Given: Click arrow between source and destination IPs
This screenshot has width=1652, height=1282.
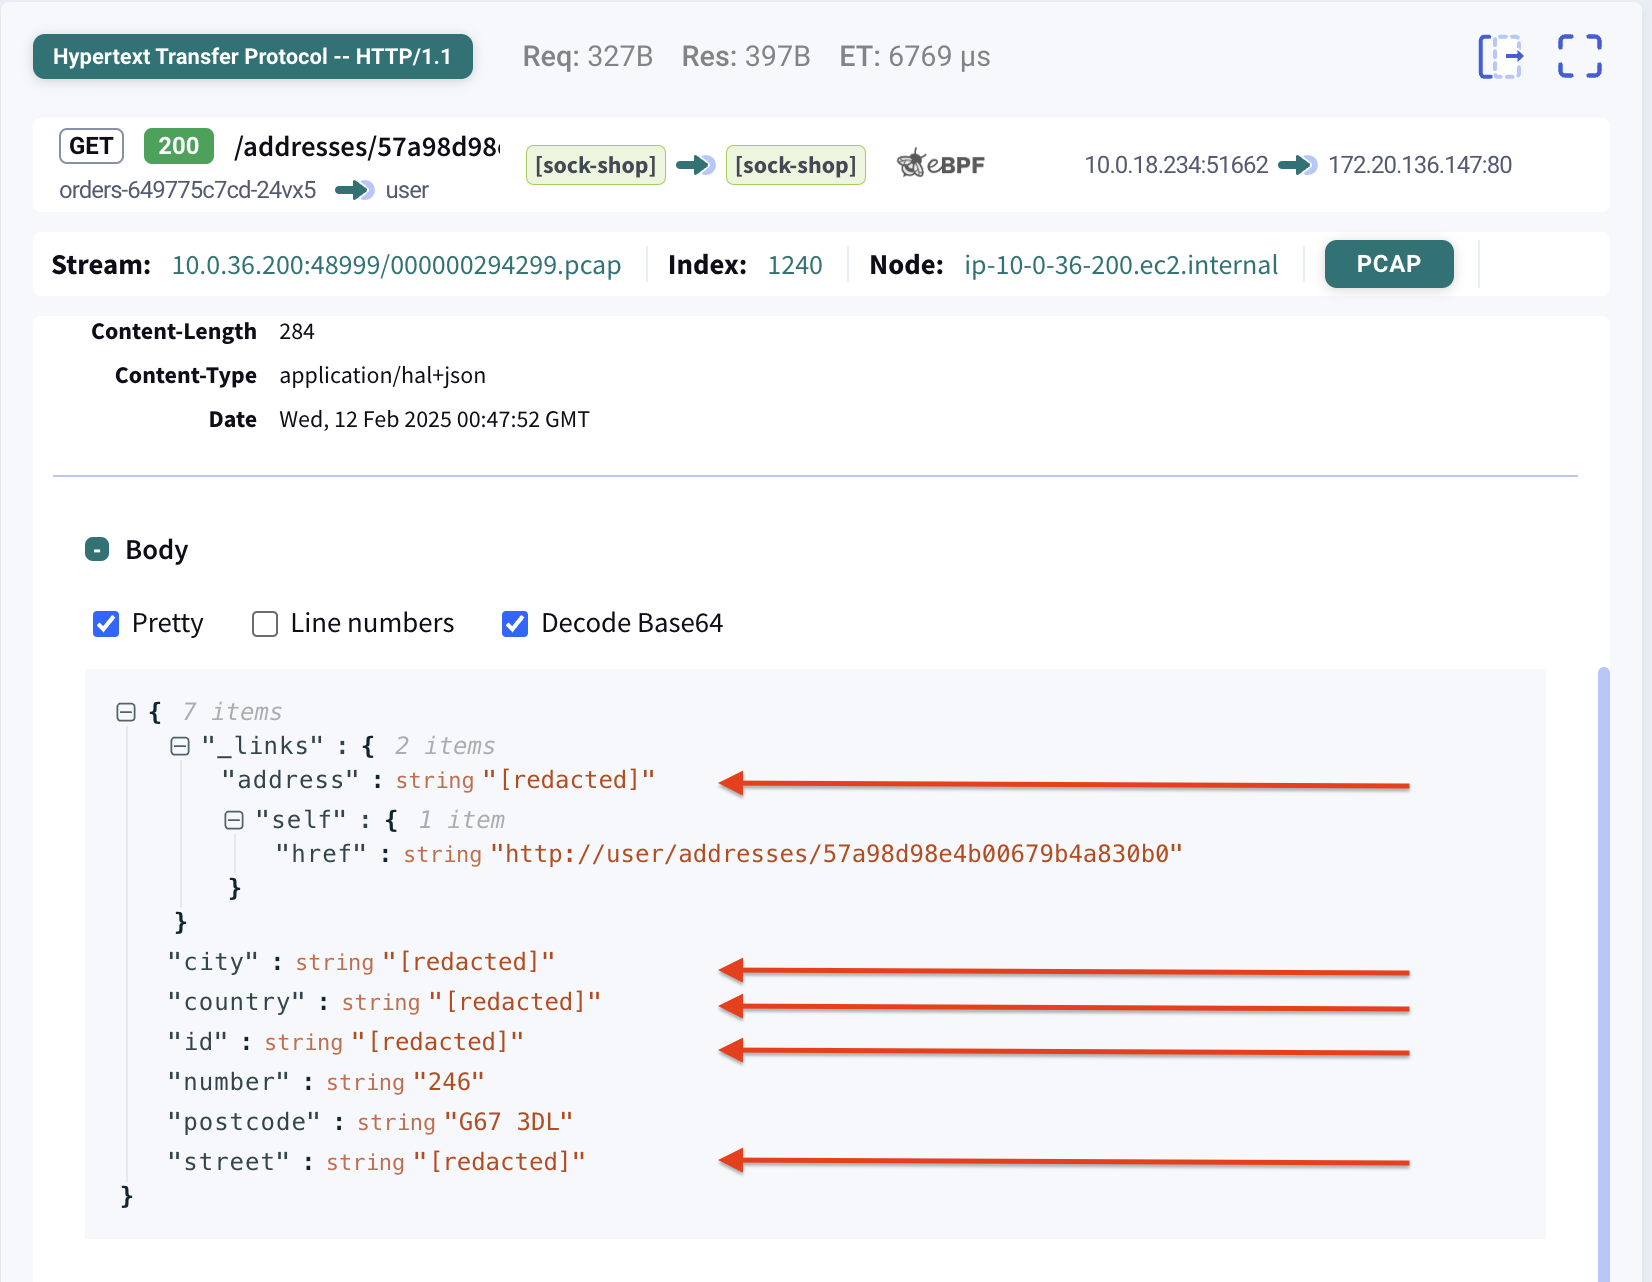Looking at the screenshot, I should 1297,165.
